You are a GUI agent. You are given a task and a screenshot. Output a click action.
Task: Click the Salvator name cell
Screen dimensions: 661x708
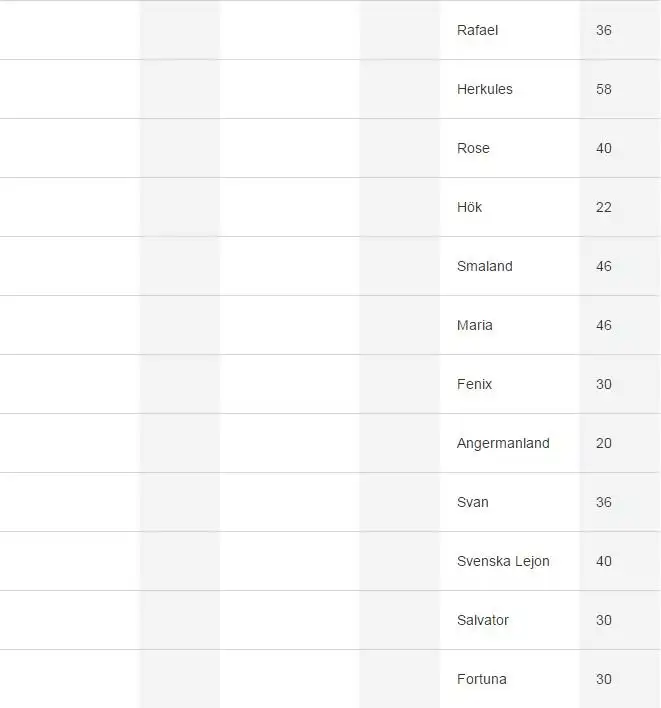tap(482, 620)
